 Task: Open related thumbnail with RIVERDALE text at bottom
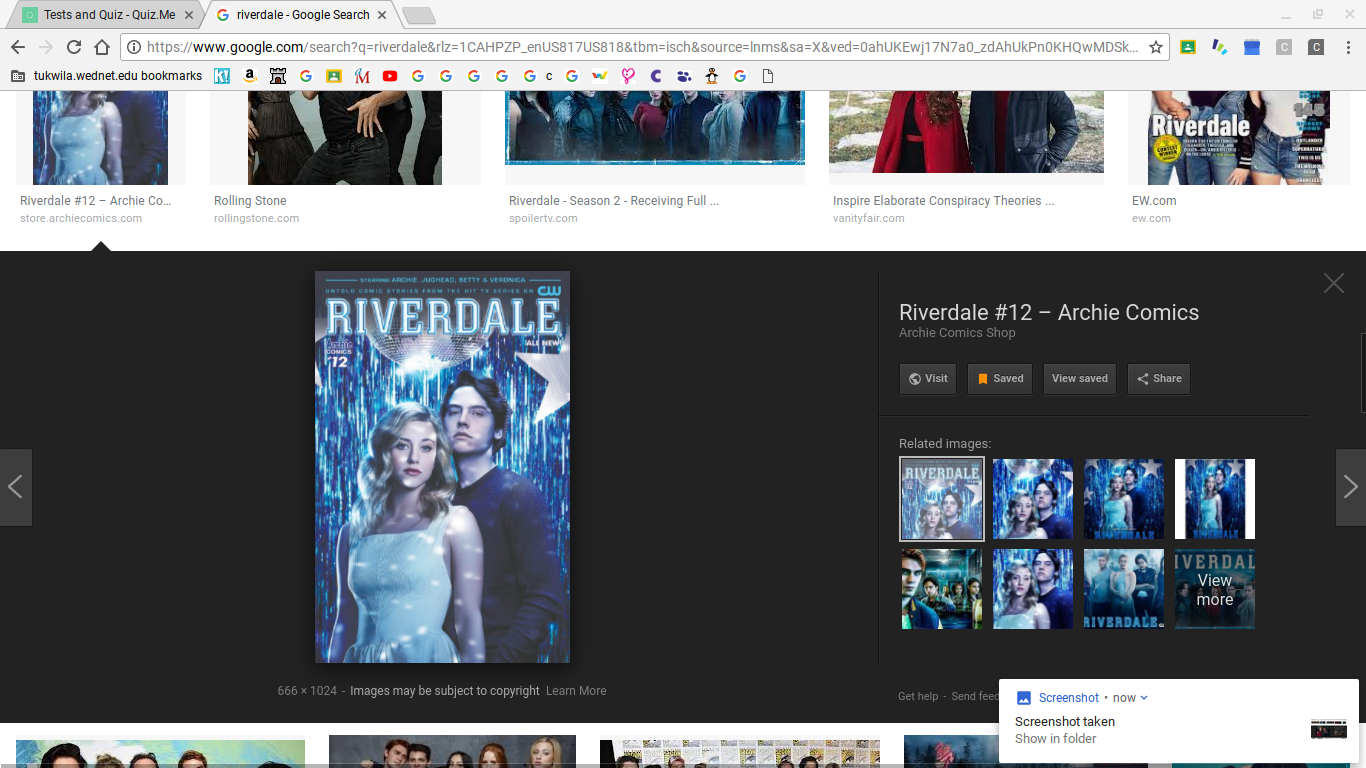(1124, 589)
